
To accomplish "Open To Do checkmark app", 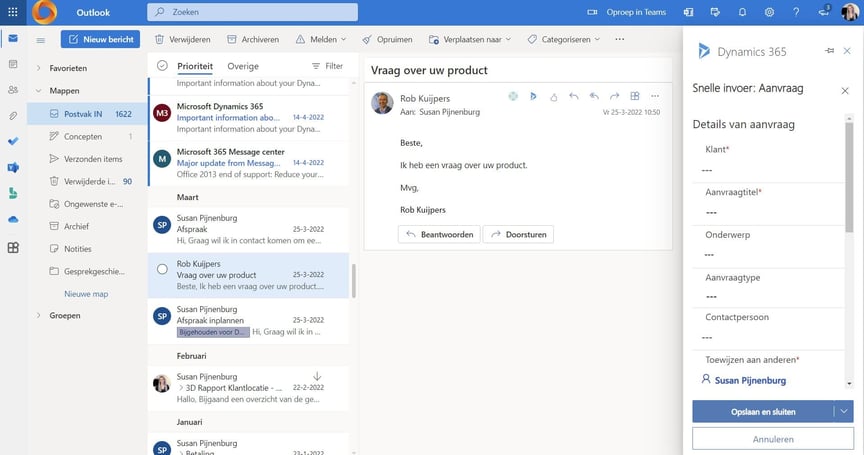I will point(13,142).
